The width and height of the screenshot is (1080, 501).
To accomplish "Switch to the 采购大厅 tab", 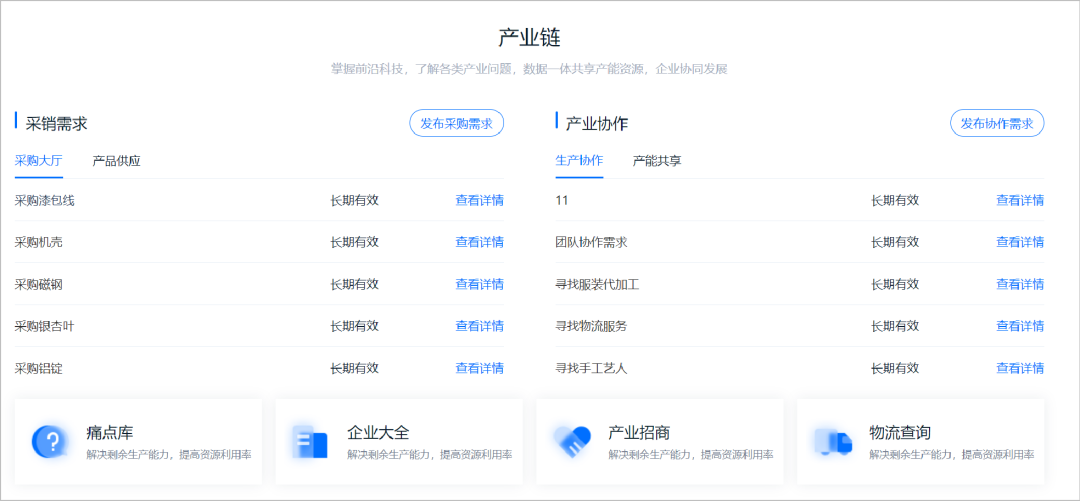I will coord(39,161).
